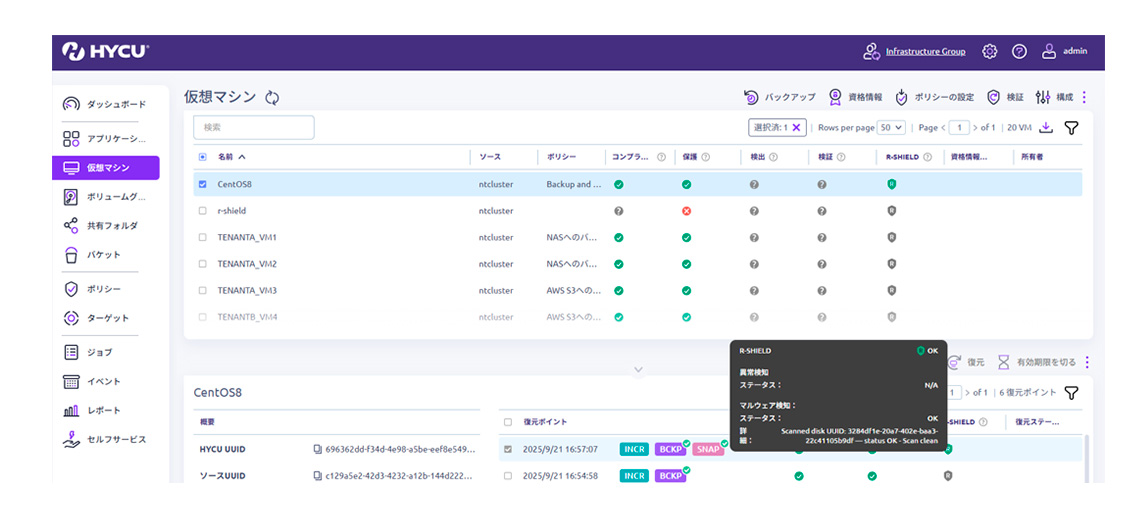Copy the HYCU UUID value icon
The image size is (1148, 520).
pyautogui.click(x=318, y=449)
